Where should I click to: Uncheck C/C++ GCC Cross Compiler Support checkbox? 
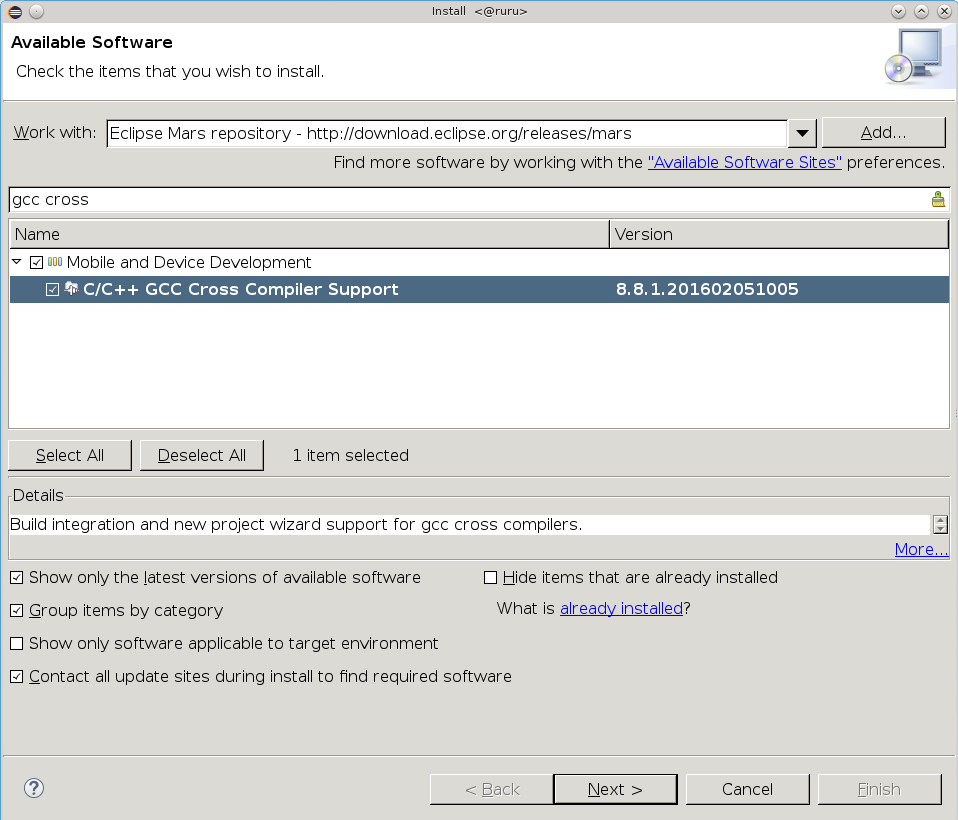53,290
